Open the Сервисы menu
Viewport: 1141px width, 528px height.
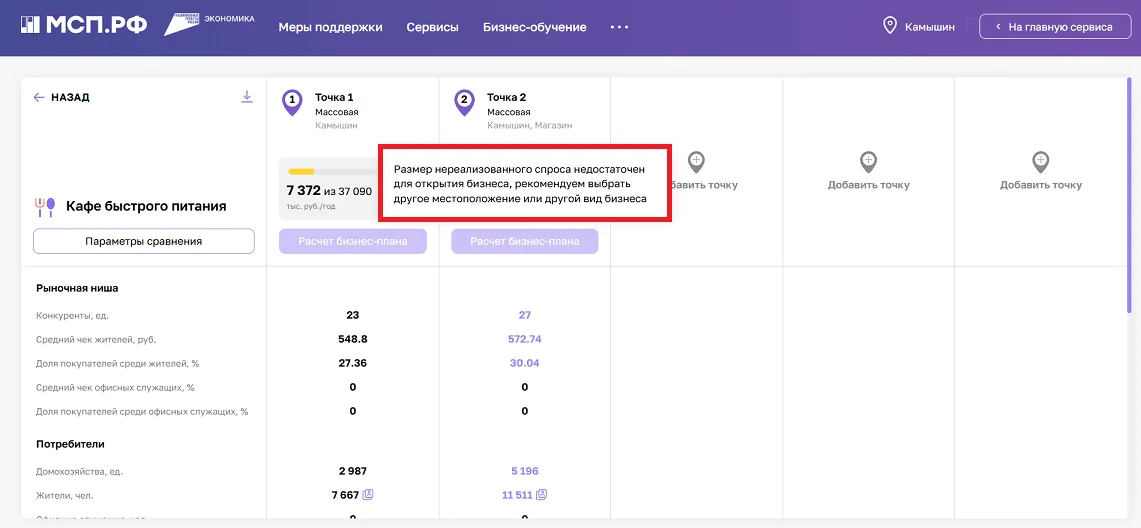click(432, 27)
